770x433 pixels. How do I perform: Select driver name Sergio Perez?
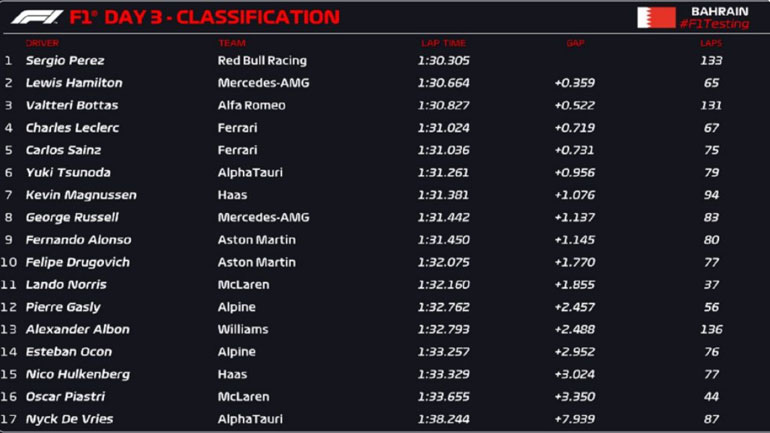pos(65,60)
